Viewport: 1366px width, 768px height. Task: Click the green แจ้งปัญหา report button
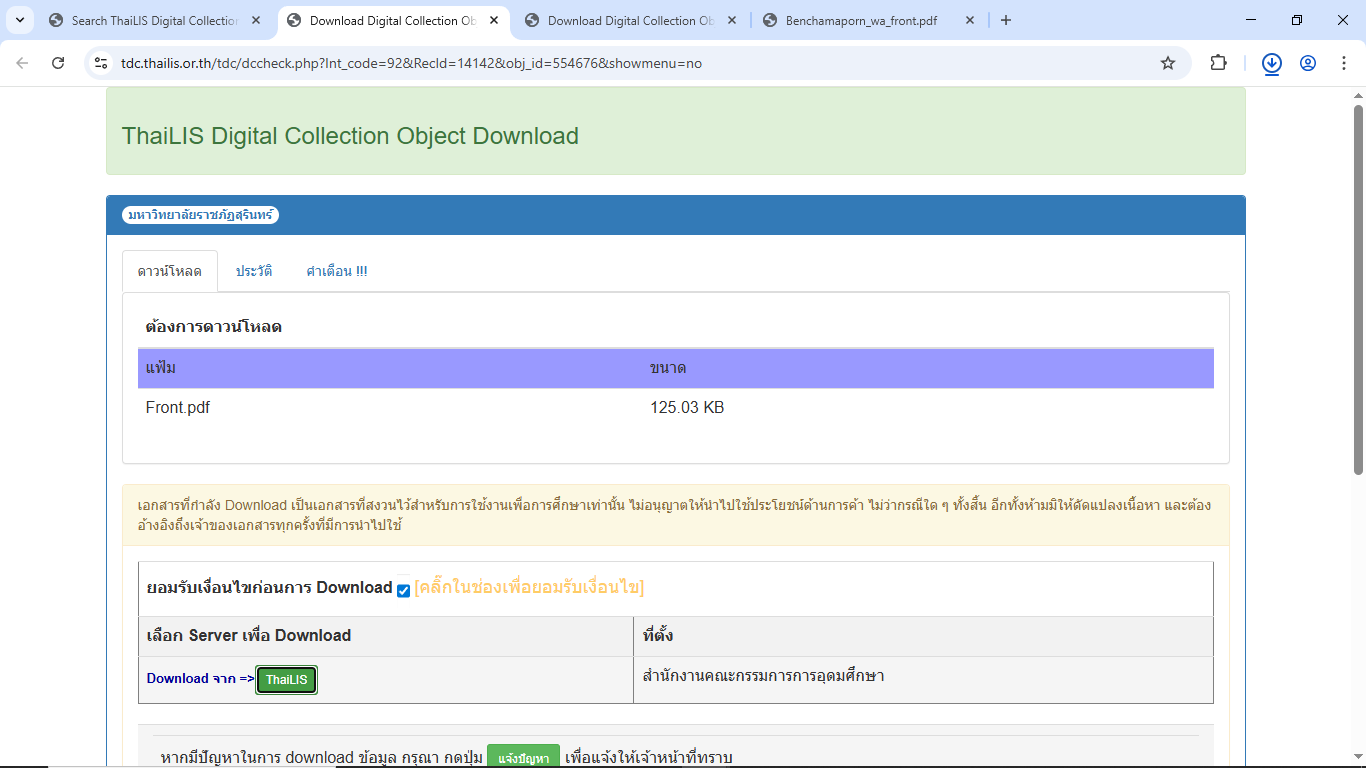[x=523, y=757]
